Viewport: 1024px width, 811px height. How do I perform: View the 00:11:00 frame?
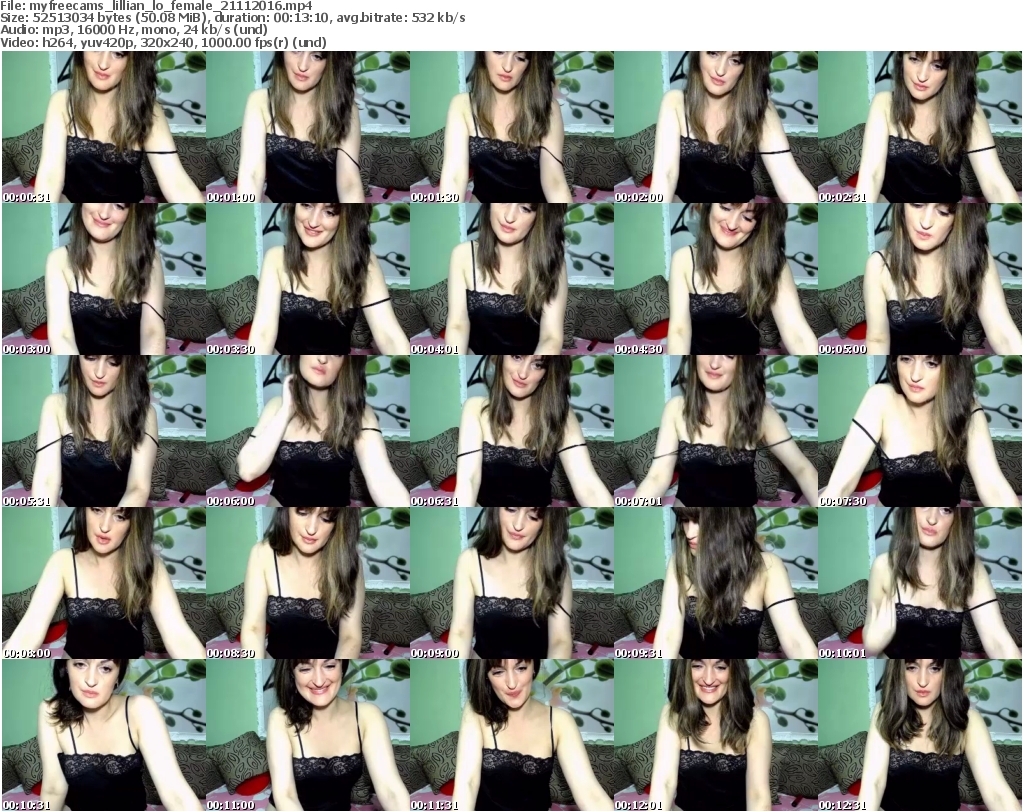click(308, 735)
